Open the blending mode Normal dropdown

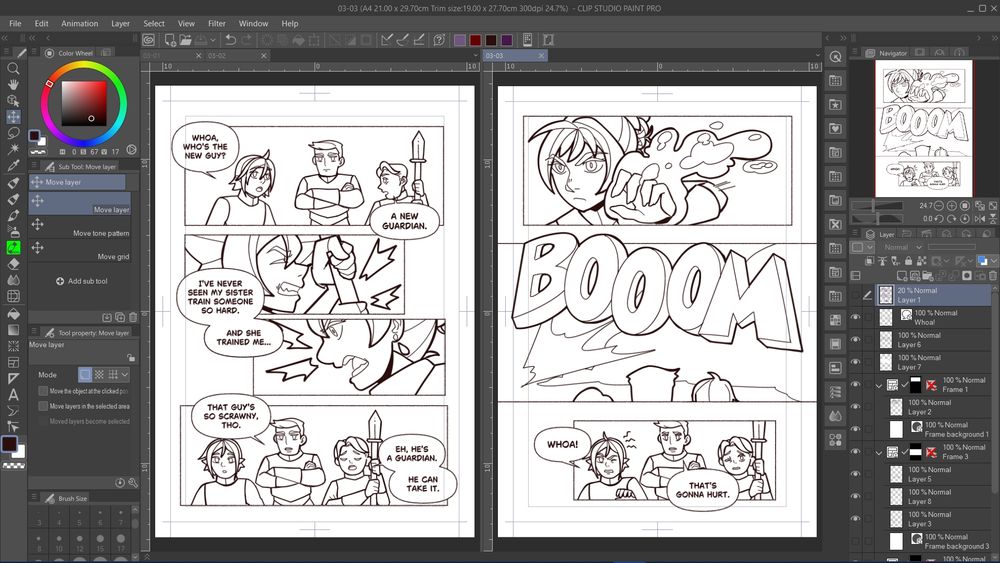(902, 247)
